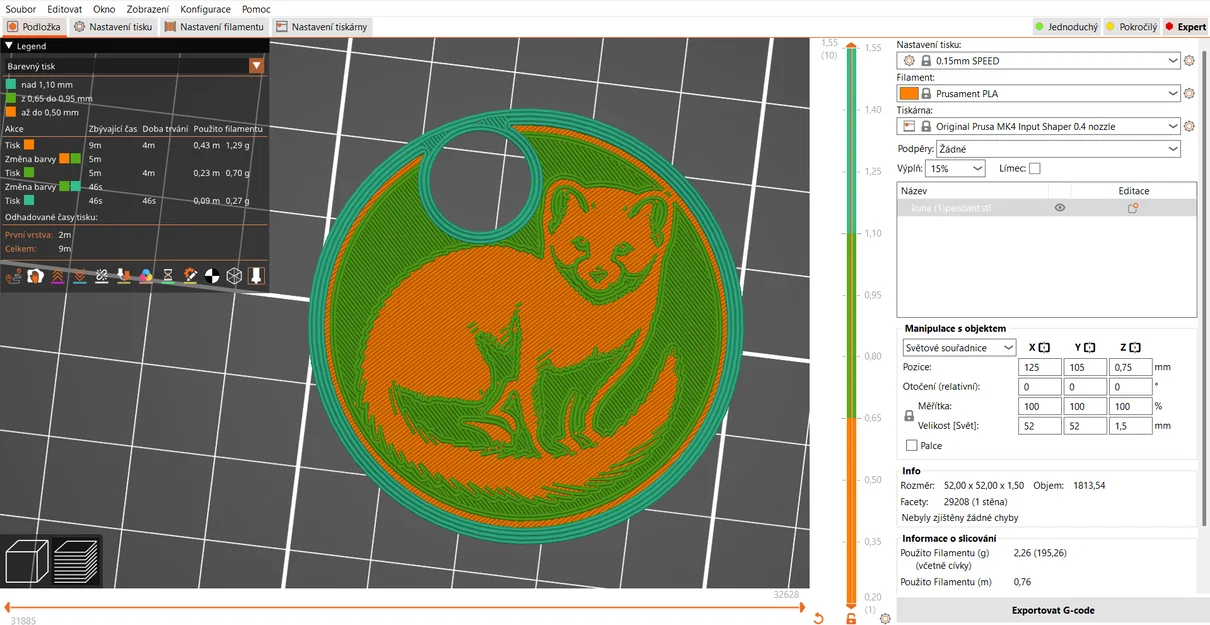This screenshot has width=1210, height=625.
Task: Toggle custom G-code gear-and-pencil icon
Action: [190, 275]
